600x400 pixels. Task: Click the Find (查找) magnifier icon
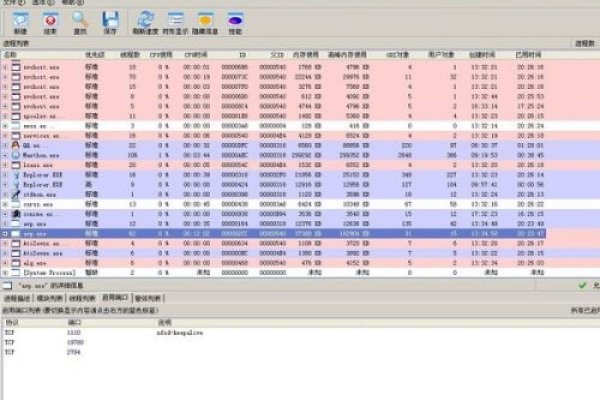80,19
